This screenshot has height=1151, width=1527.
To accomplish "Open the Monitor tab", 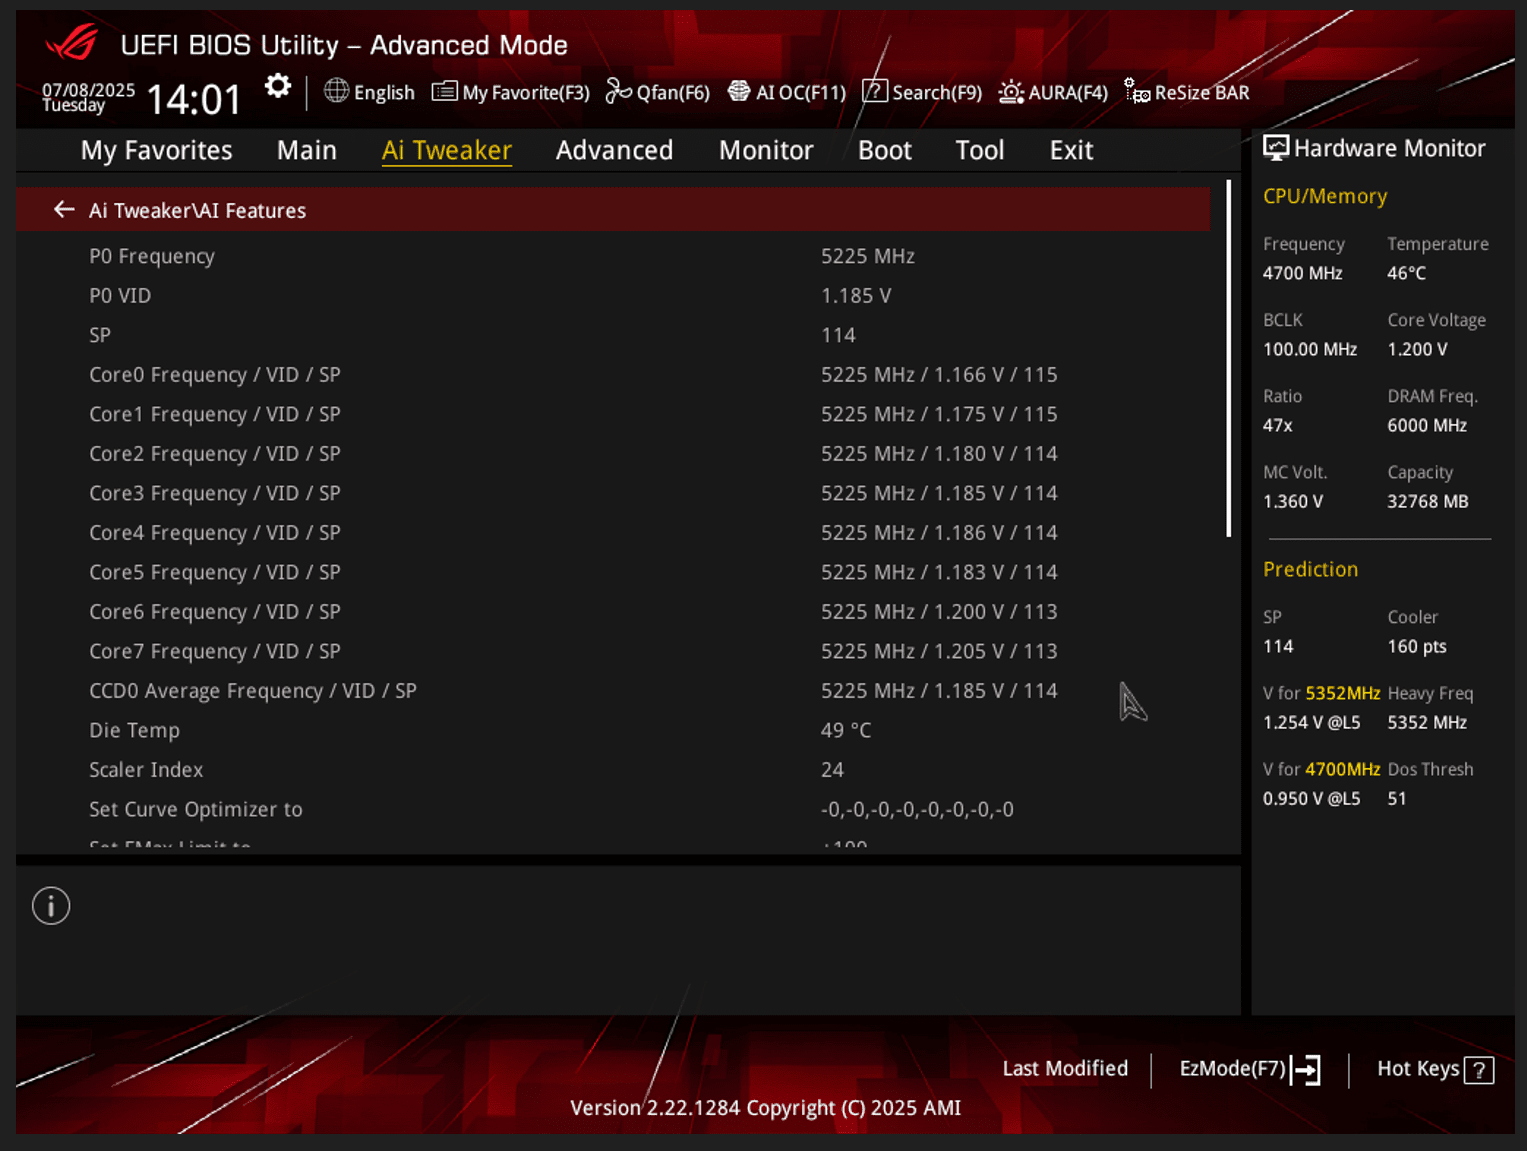I will tap(766, 150).
